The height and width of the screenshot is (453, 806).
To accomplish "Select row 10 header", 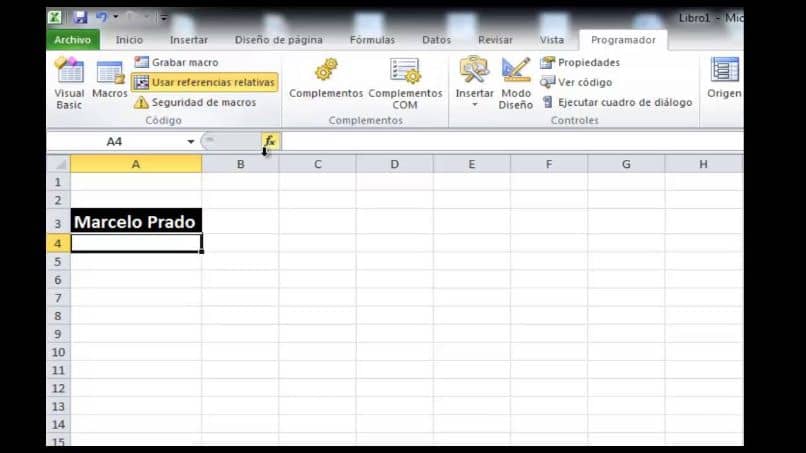I will coord(58,352).
